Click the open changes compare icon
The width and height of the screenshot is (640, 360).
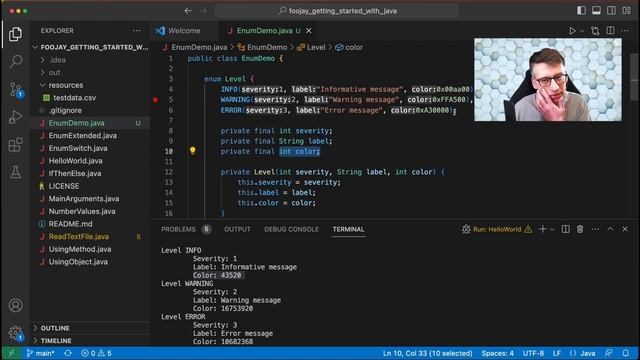595,31
